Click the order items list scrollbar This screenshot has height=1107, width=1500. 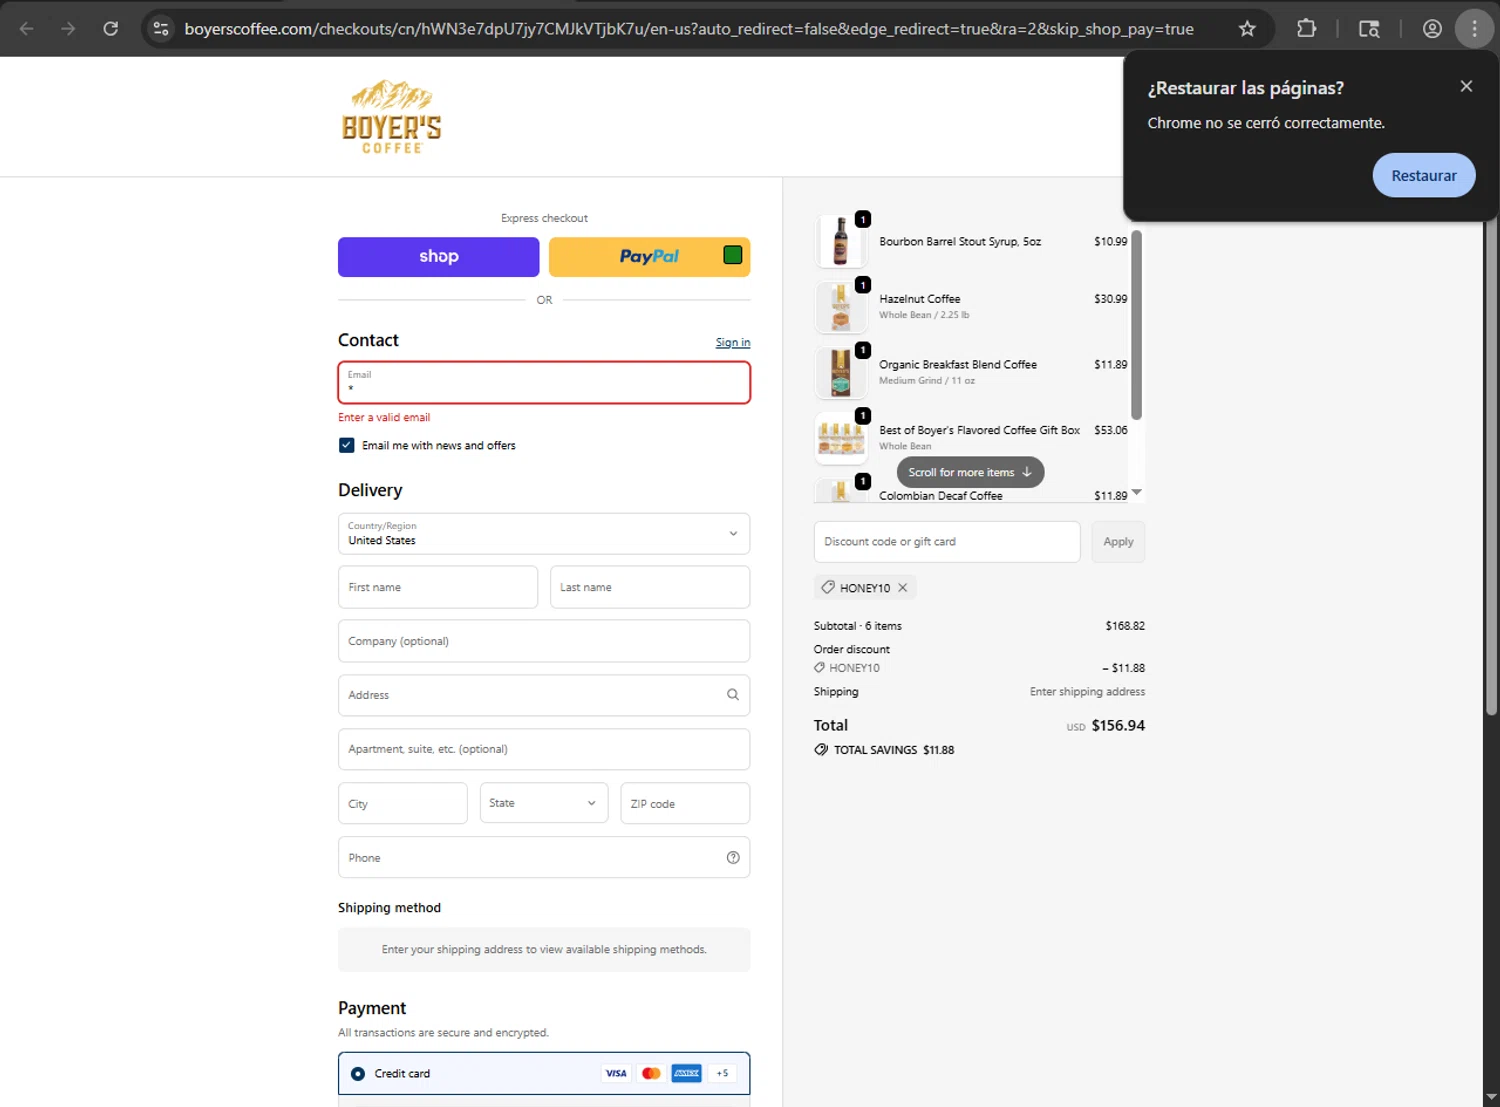pyautogui.click(x=1136, y=324)
